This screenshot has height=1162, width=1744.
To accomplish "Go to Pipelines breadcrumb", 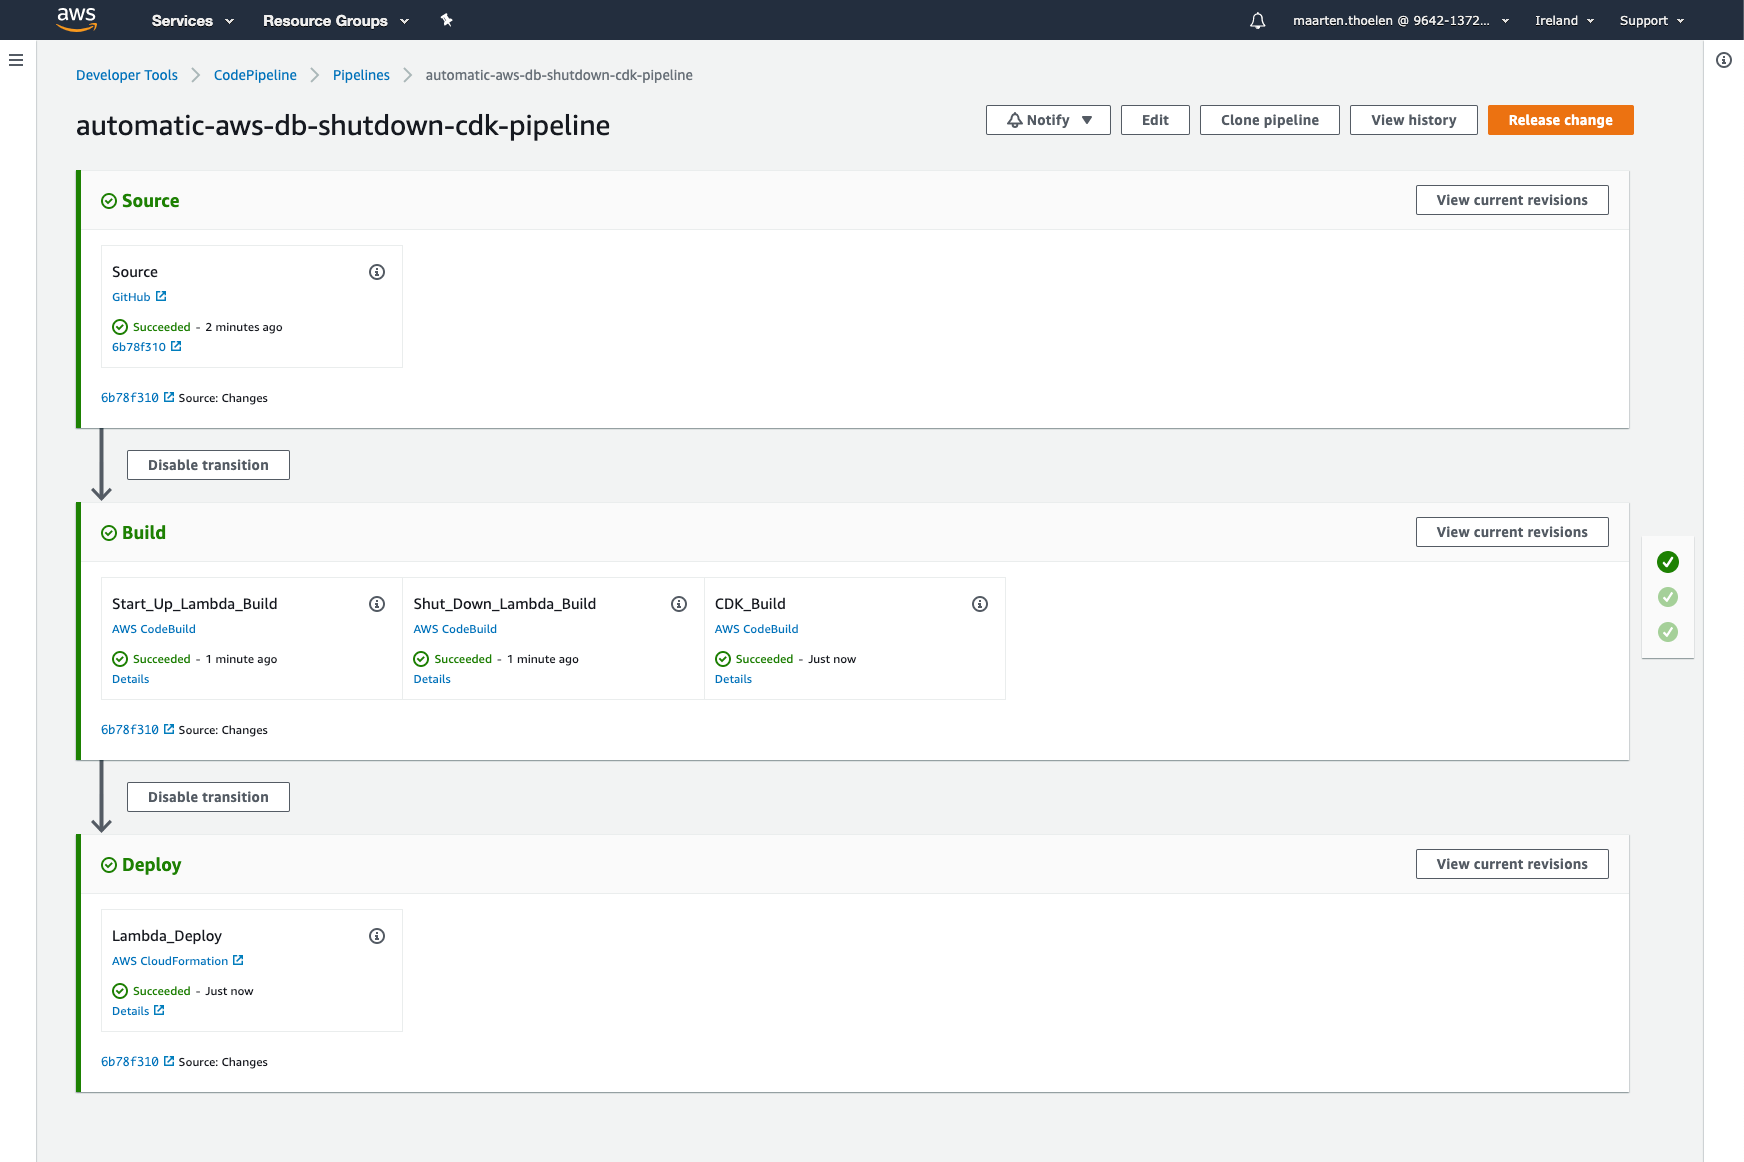I will 361,75.
